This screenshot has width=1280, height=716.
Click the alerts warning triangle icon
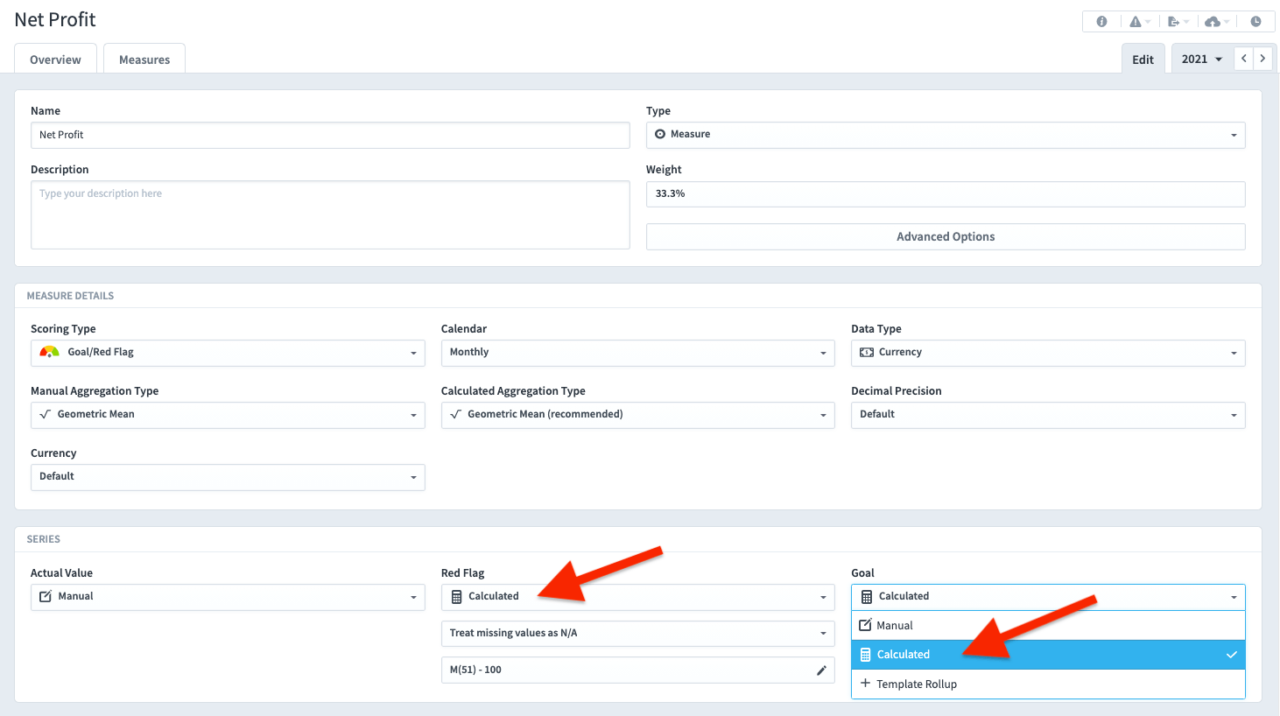pos(1137,21)
